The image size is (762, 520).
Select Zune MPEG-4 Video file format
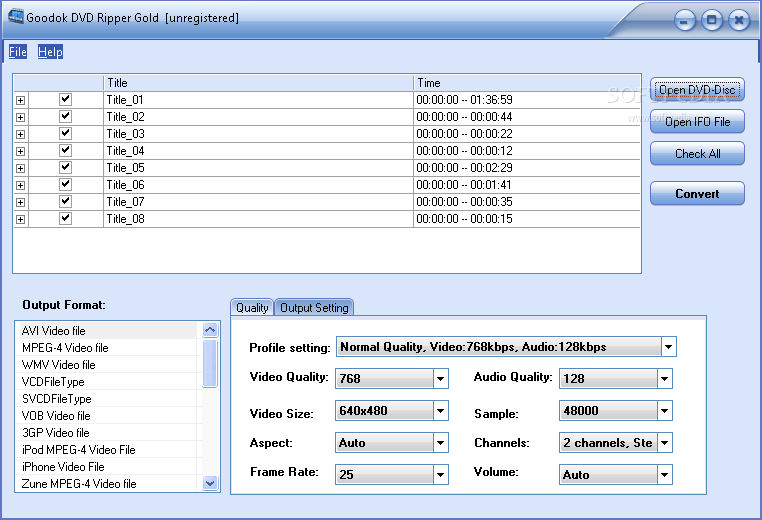click(x=108, y=484)
